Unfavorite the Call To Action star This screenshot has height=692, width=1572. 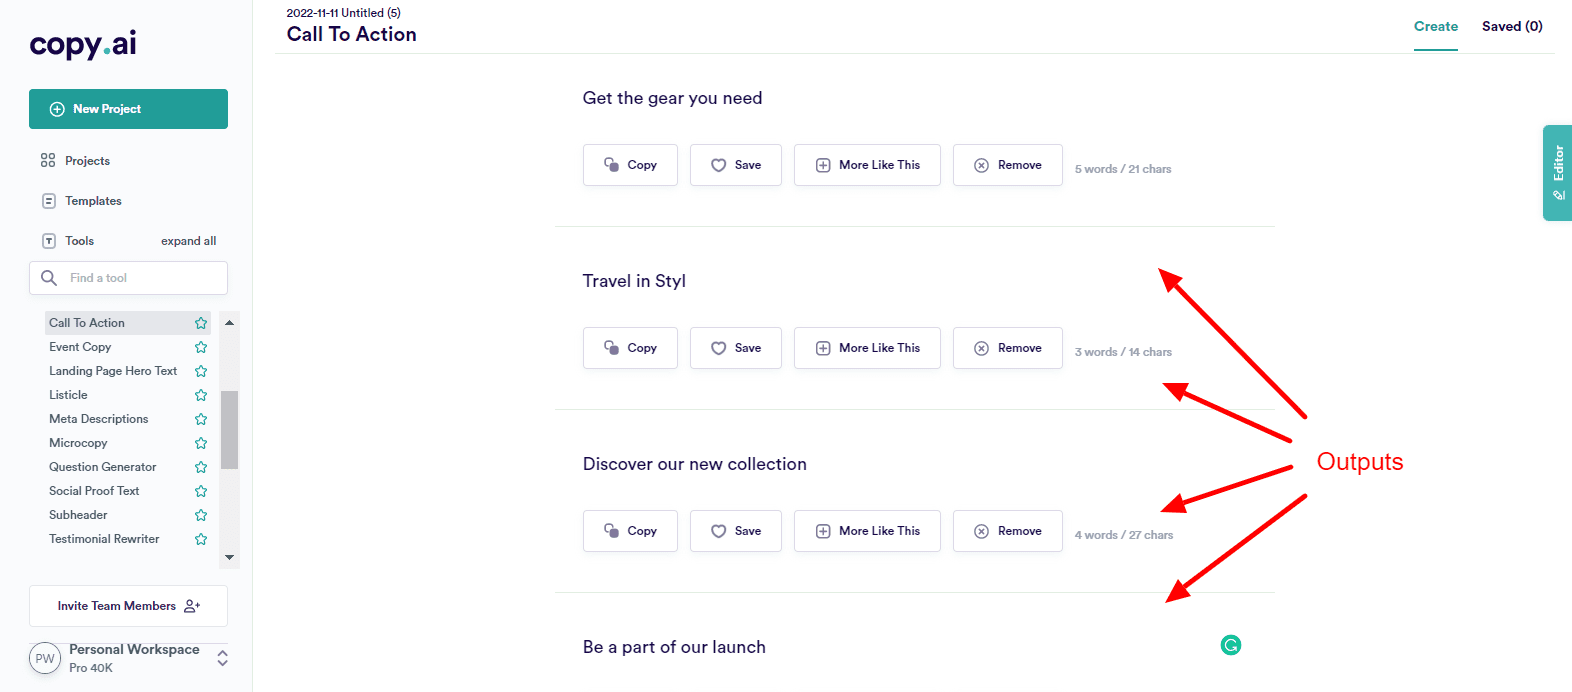pyautogui.click(x=201, y=323)
